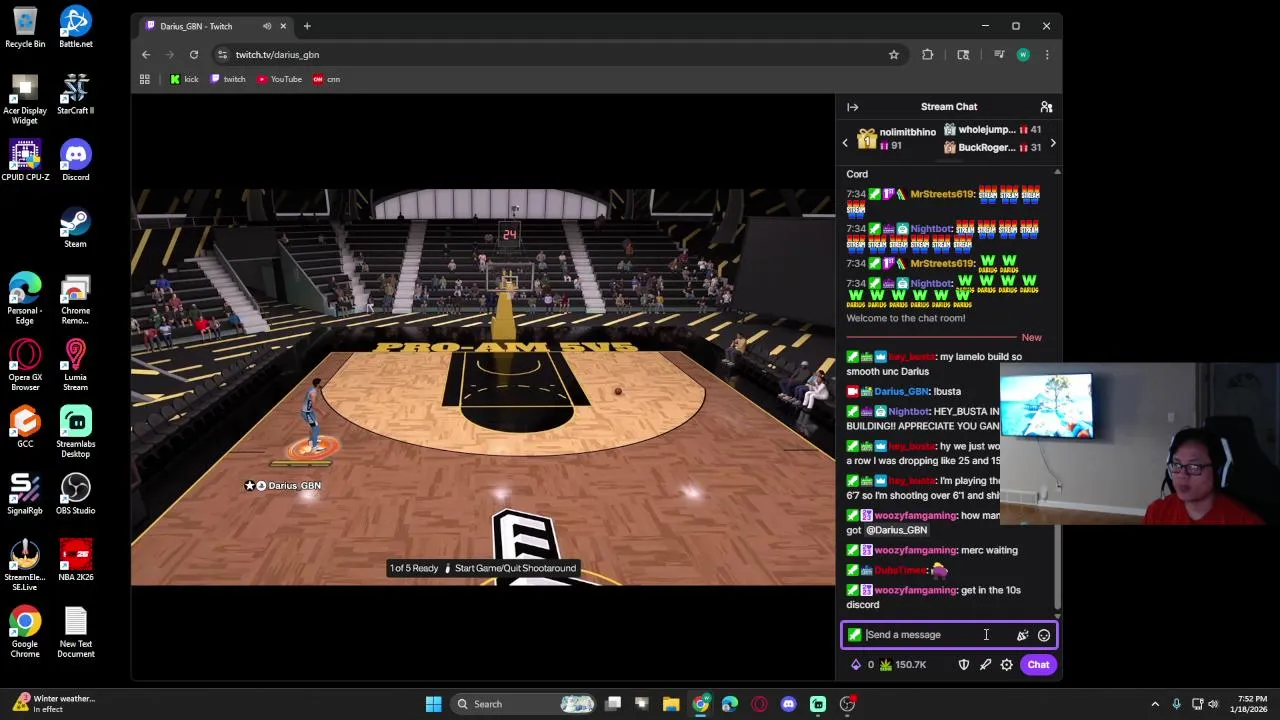This screenshot has width=1280, height=720.
Task: Open the Recycle Bin
Action: (25, 27)
